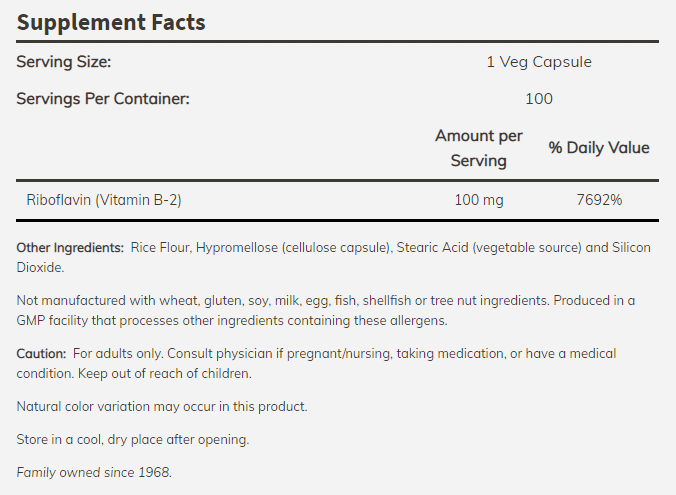Click the servings count of 100
The height and width of the screenshot is (495, 676).
coord(539,99)
